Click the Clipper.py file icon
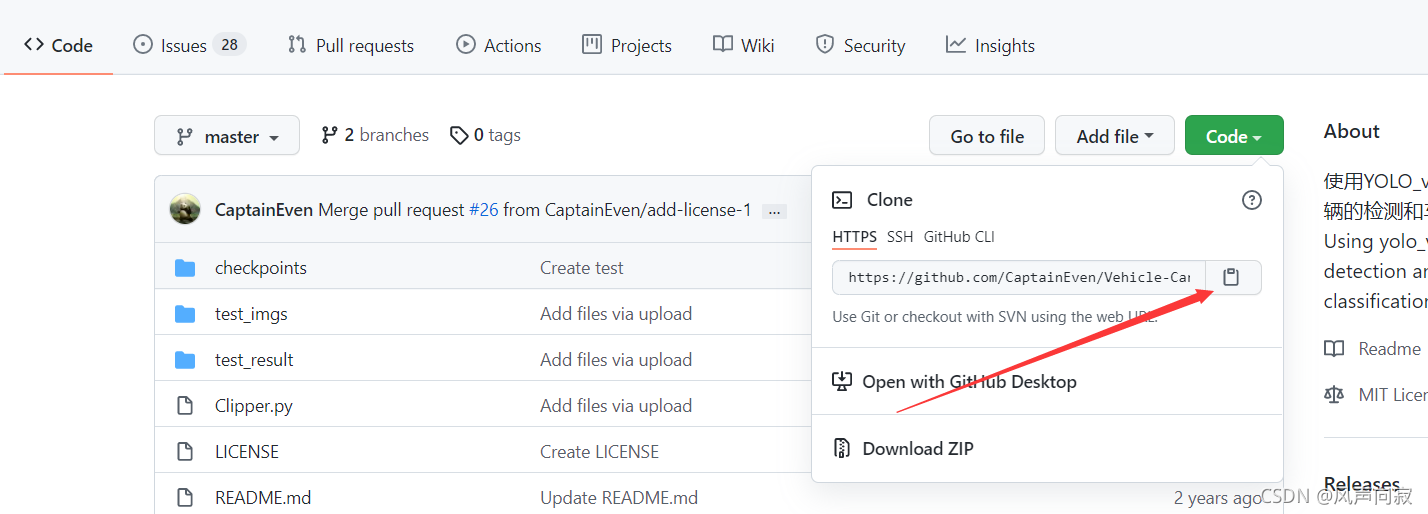Screen dimensions: 1428x514 [x=184, y=406]
